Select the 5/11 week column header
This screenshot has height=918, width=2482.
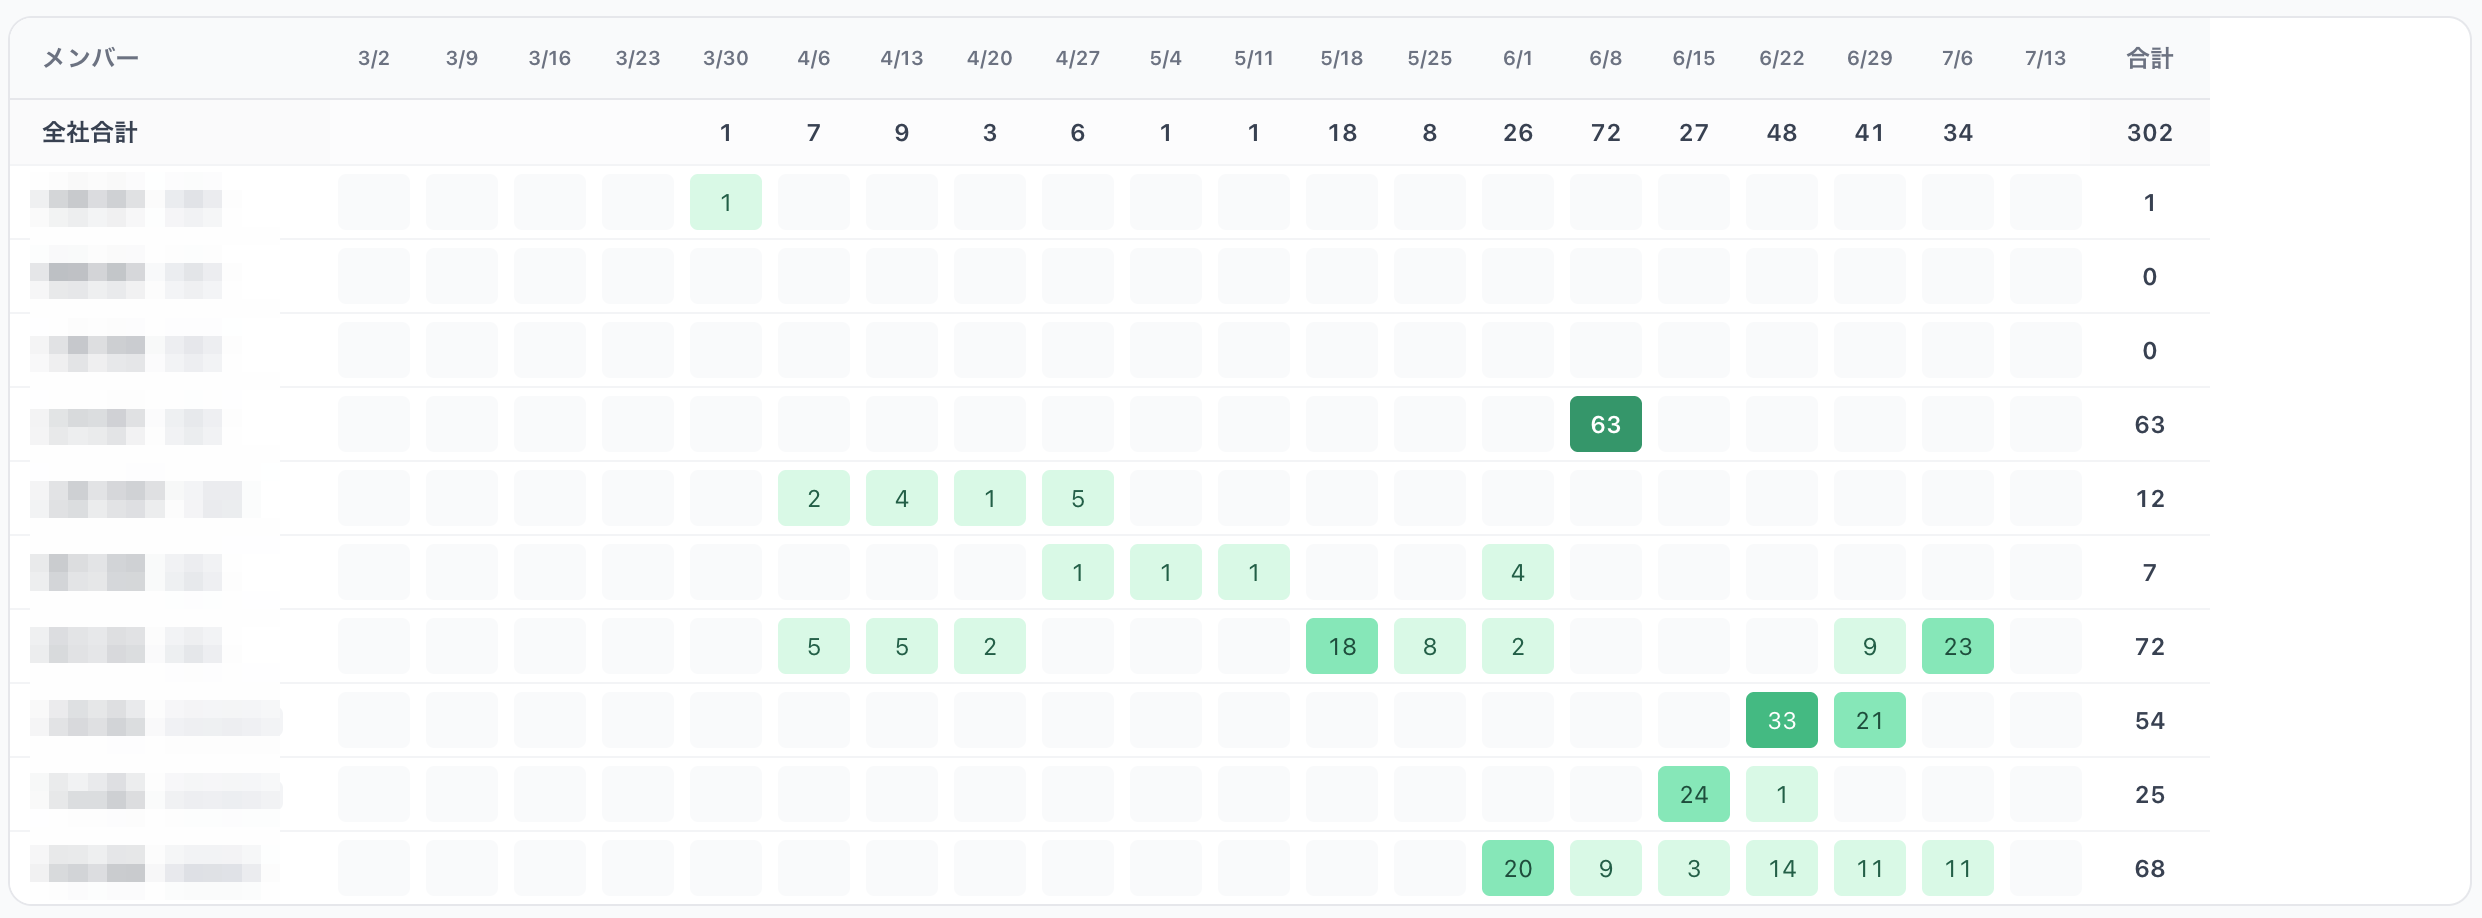[x=1254, y=58]
